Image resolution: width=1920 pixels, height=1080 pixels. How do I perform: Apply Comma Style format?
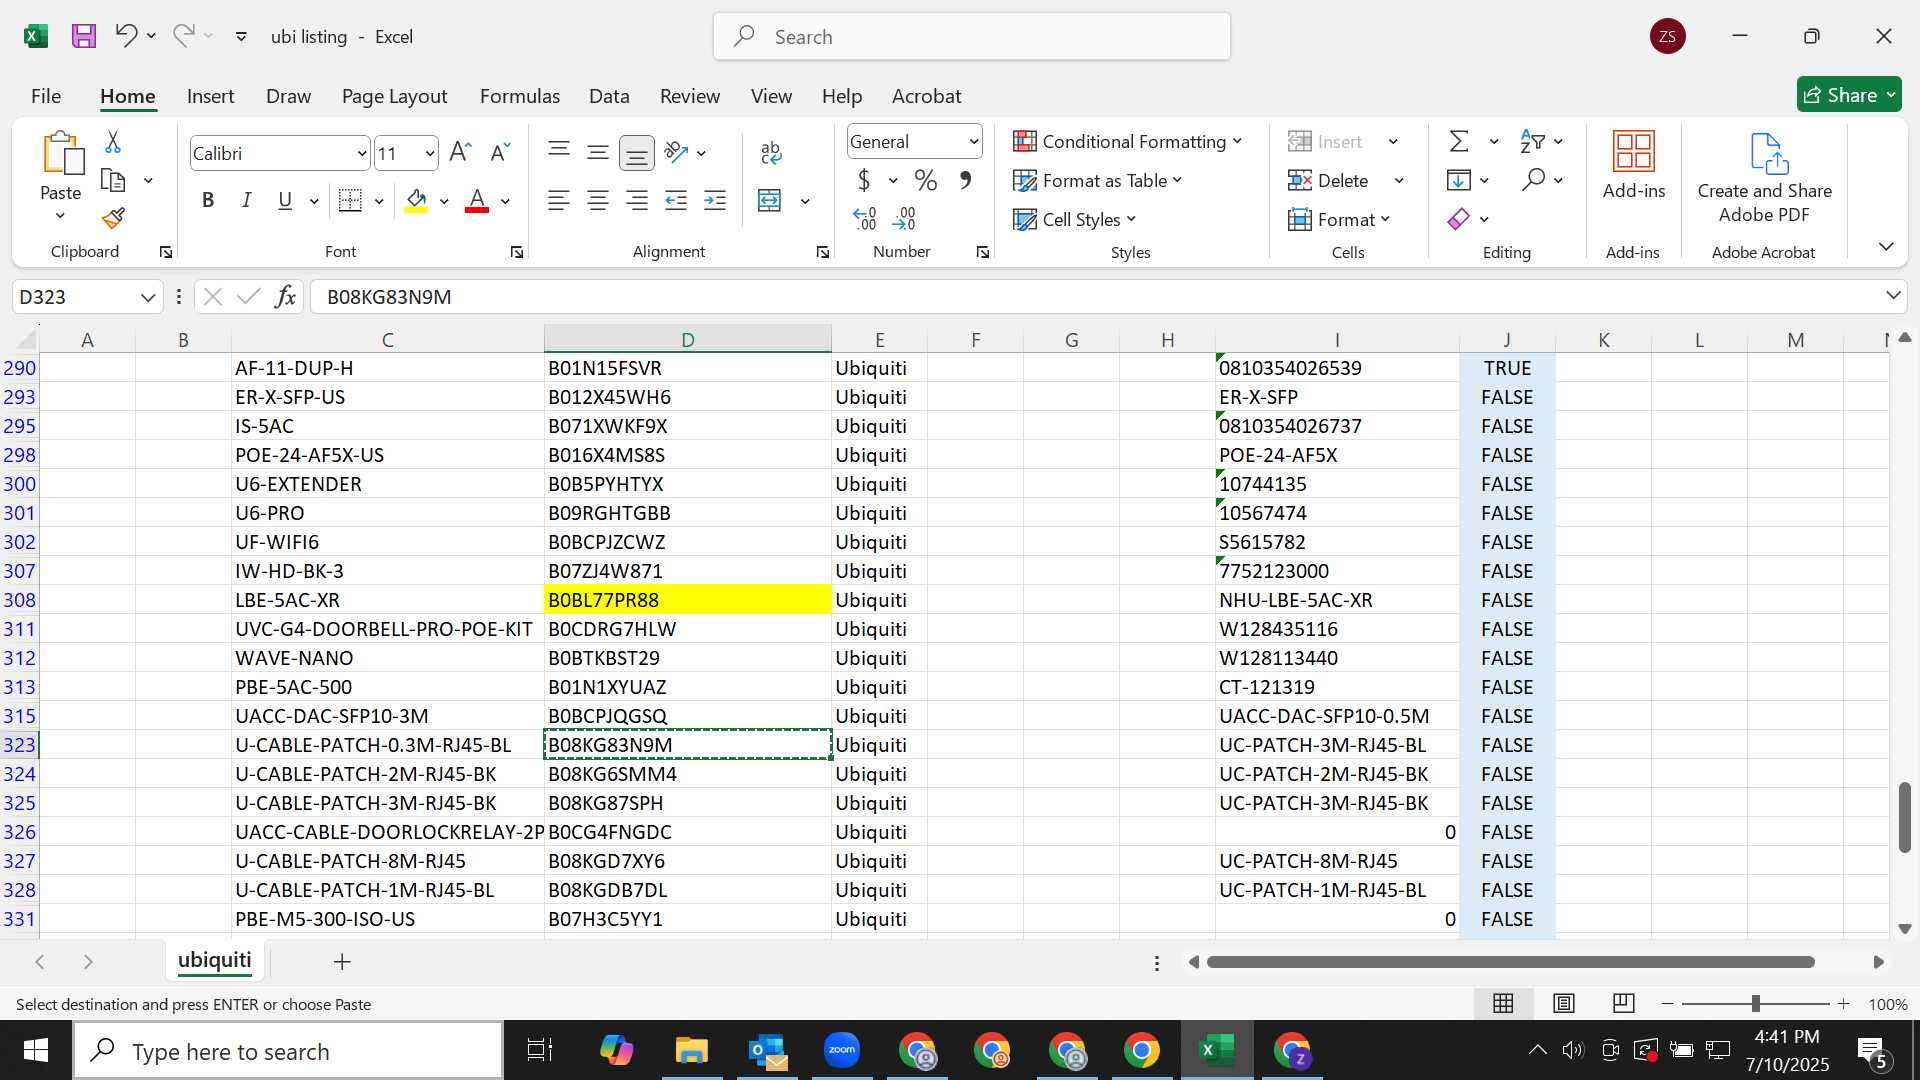pyautogui.click(x=965, y=180)
